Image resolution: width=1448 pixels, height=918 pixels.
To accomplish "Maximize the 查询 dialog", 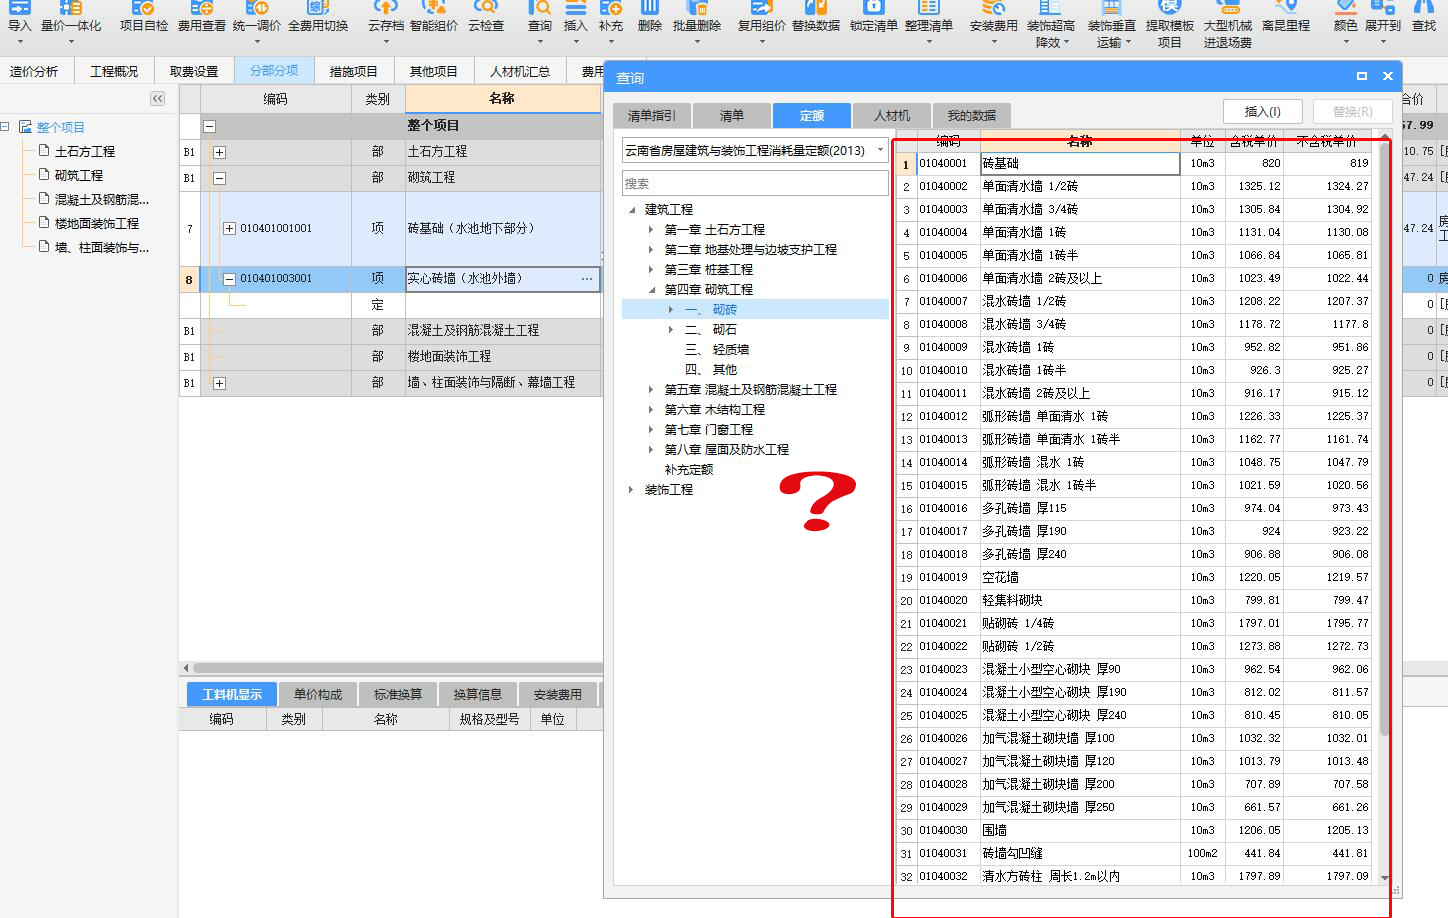I will (1361, 76).
